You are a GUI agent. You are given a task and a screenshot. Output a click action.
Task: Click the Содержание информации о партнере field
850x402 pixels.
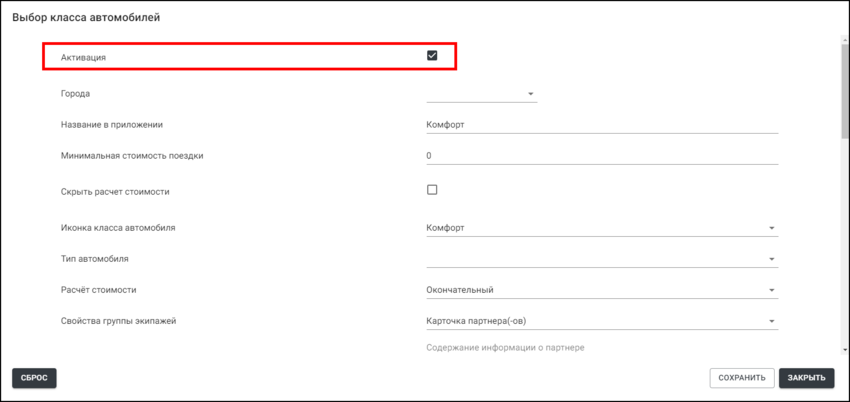tap(505, 347)
